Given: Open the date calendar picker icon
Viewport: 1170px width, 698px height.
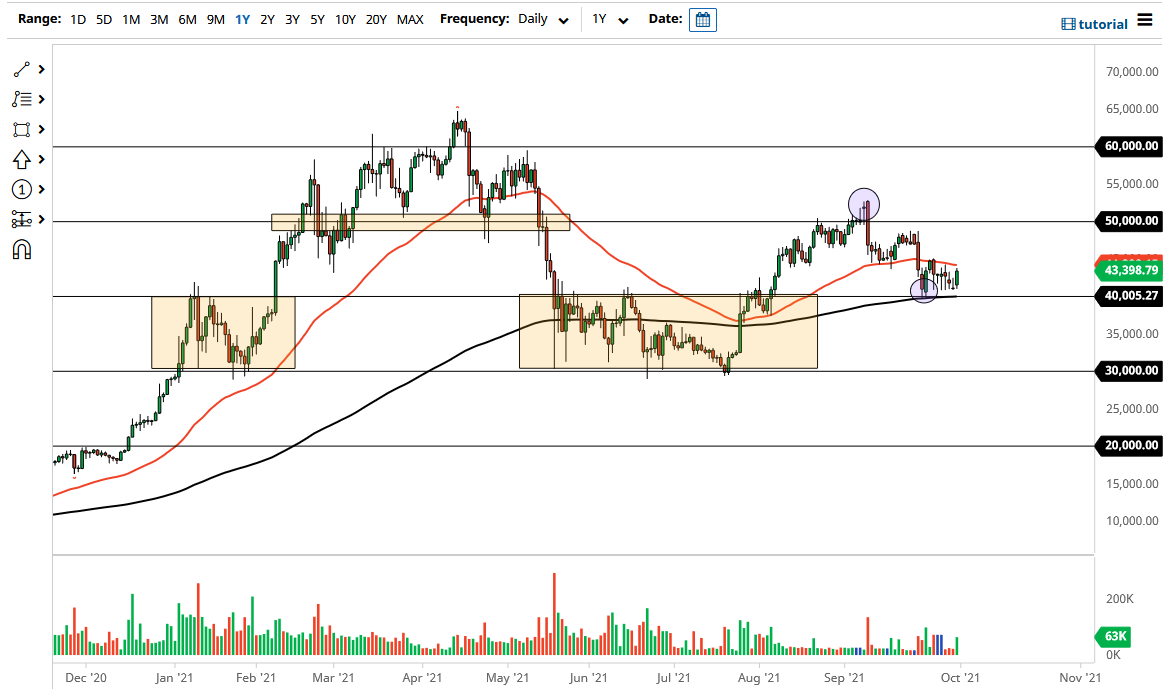Looking at the screenshot, I should click(702, 19).
